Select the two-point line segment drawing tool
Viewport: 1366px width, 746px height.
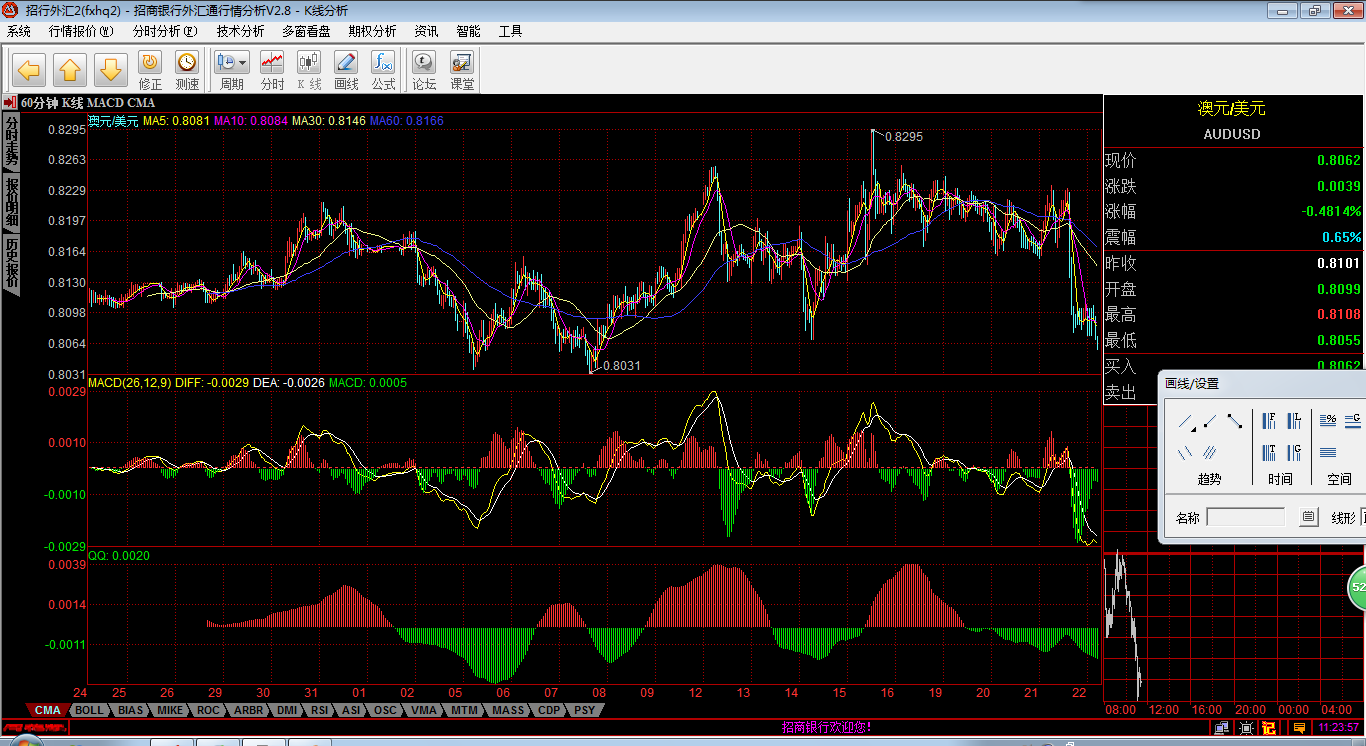point(1235,422)
